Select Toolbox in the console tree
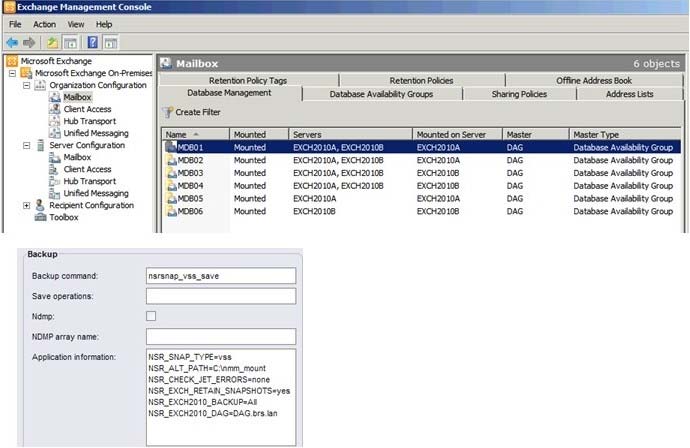 point(63,217)
